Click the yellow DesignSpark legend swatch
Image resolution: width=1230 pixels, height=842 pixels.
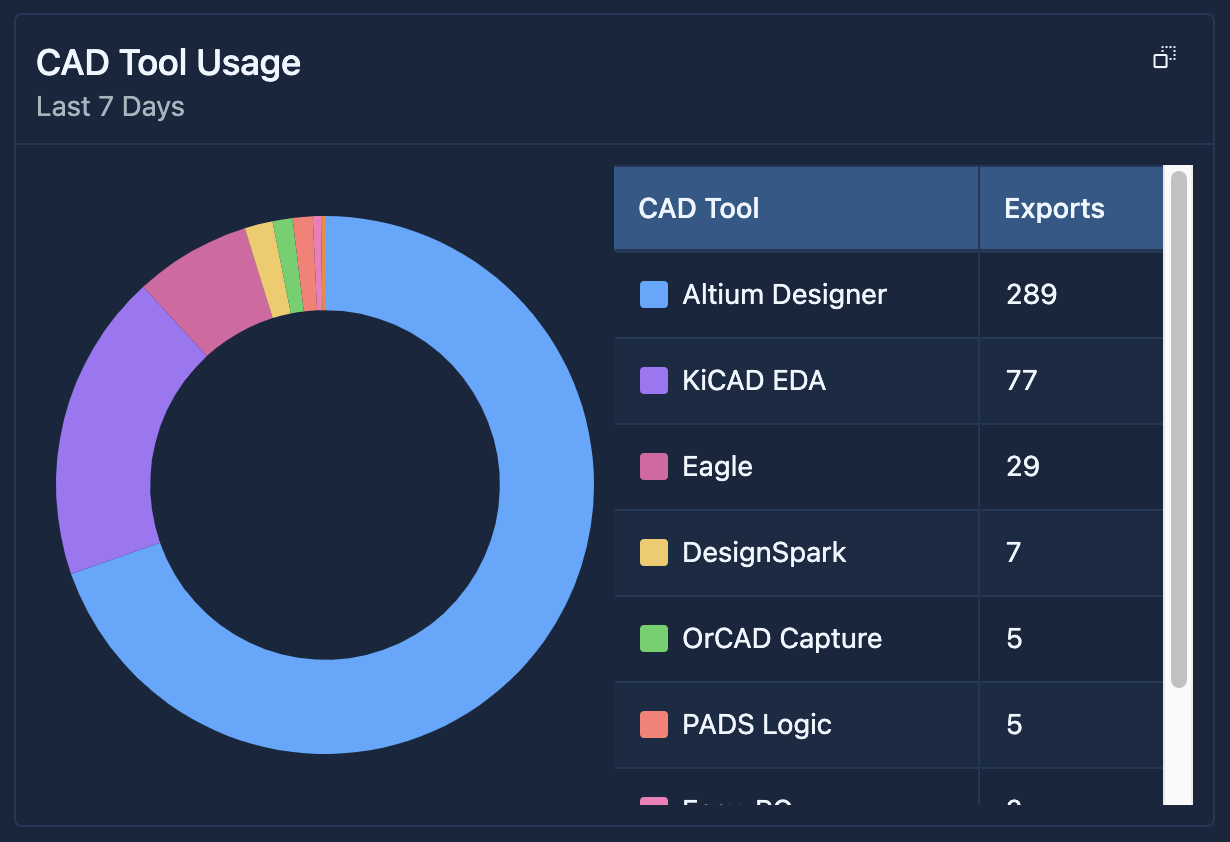[x=654, y=553]
